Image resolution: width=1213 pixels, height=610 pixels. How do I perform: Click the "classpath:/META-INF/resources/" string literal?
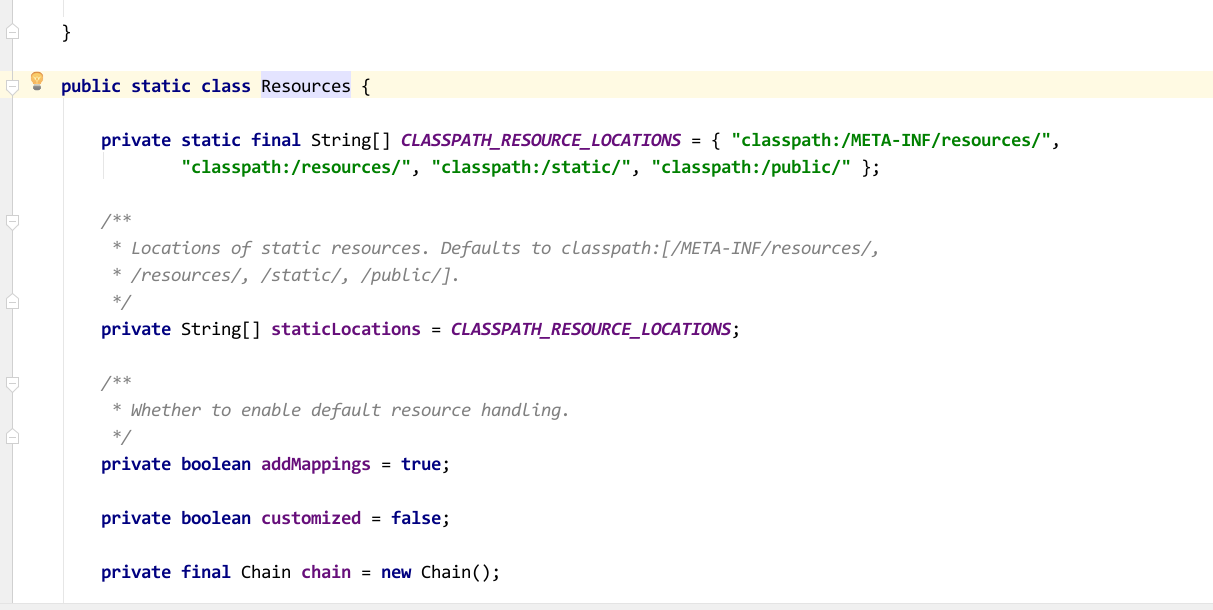click(x=890, y=140)
